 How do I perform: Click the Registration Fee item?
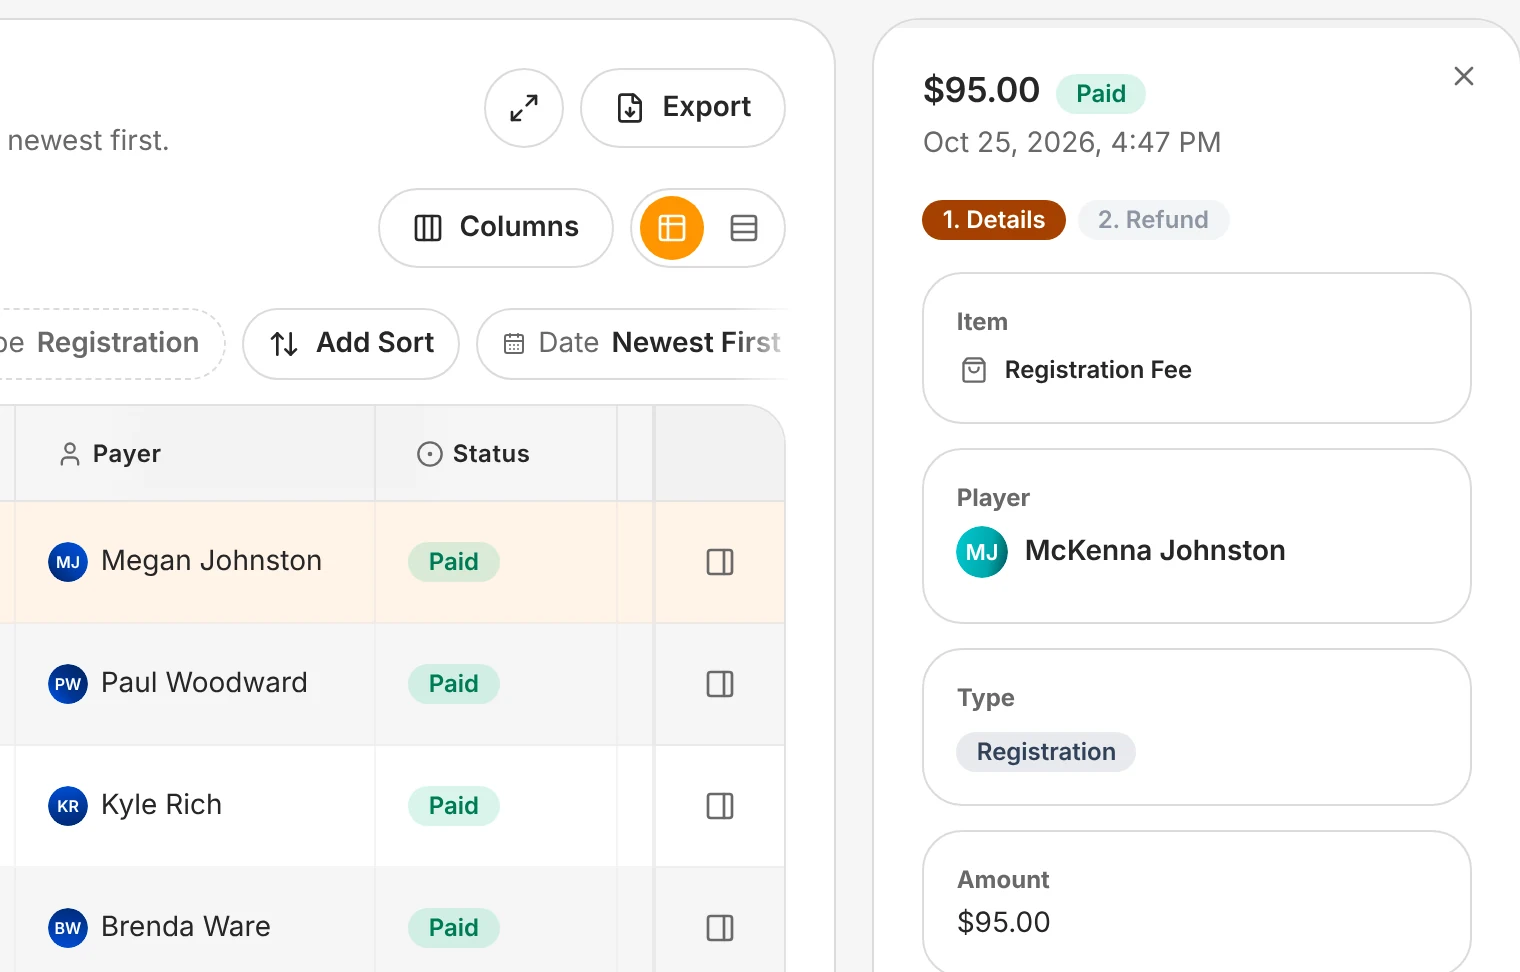pos(1098,370)
